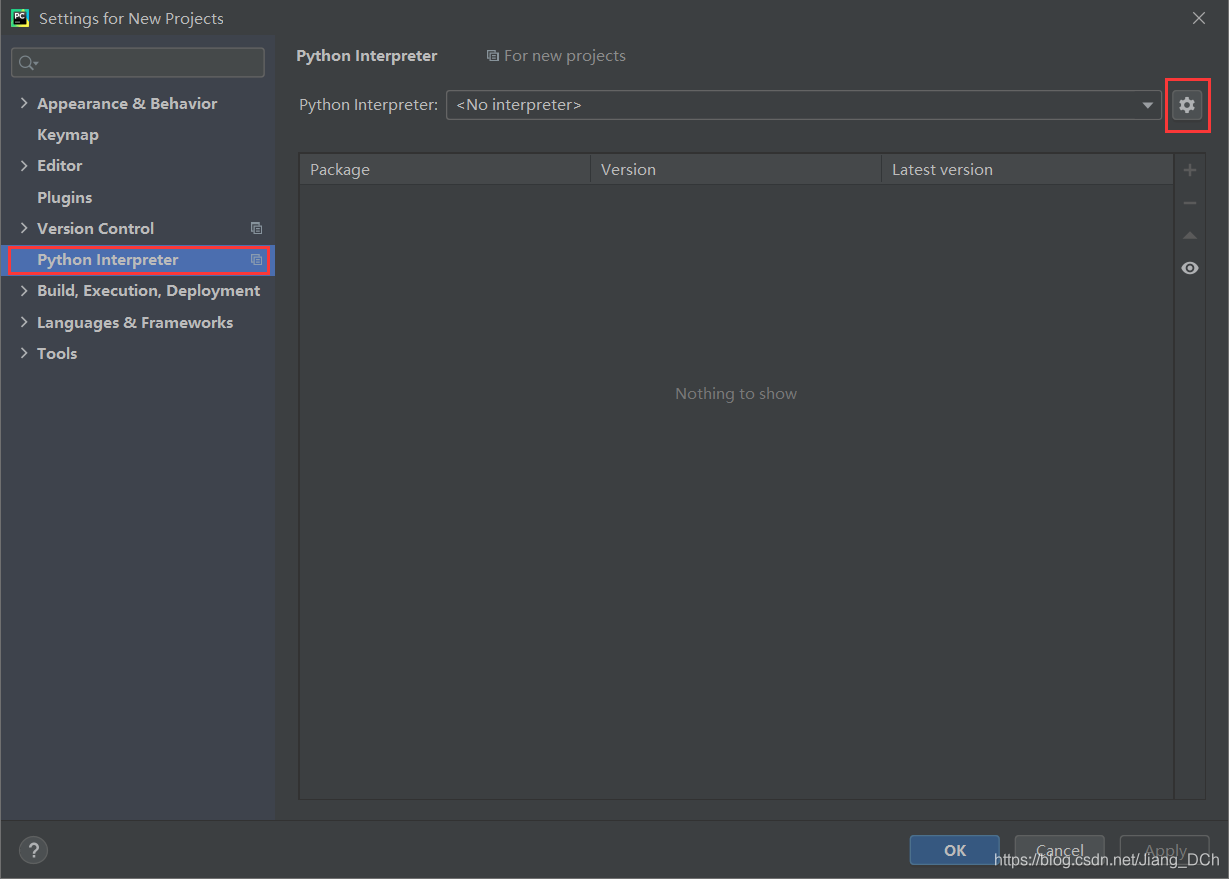
Task: Click the Apply button
Action: pos(1165,850)
